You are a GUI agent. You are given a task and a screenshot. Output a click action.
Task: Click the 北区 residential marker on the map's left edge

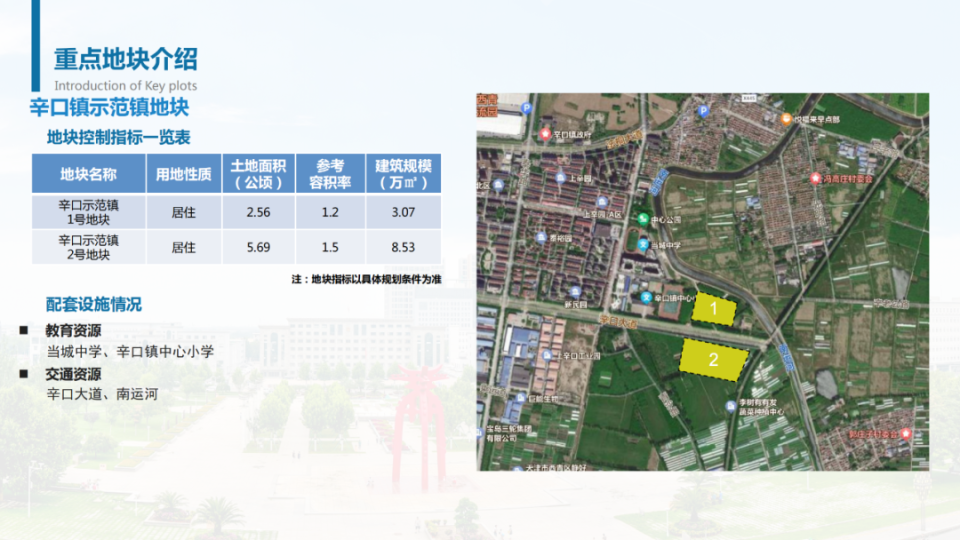tap(498, 184)
